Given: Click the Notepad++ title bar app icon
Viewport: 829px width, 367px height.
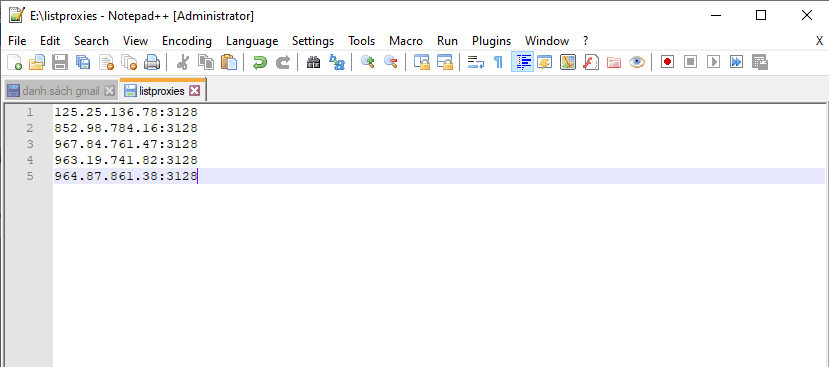Looking at the screenshot, I should (x=16, y=15).
